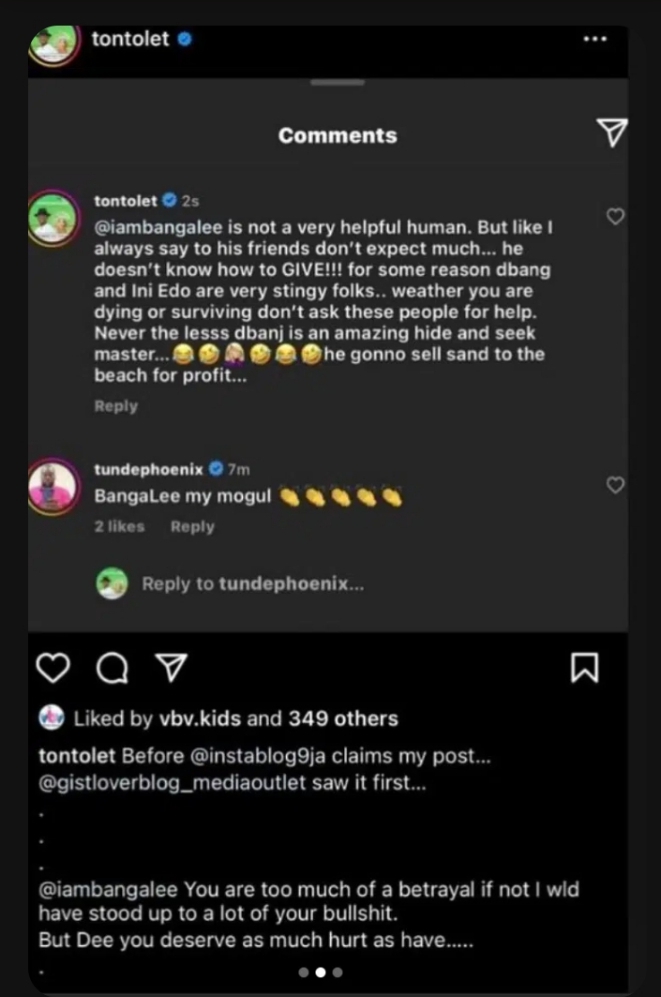Like tundephoenix's BangaLee comment
Screen dimensions: 661x997
click(x=616, y=485)
